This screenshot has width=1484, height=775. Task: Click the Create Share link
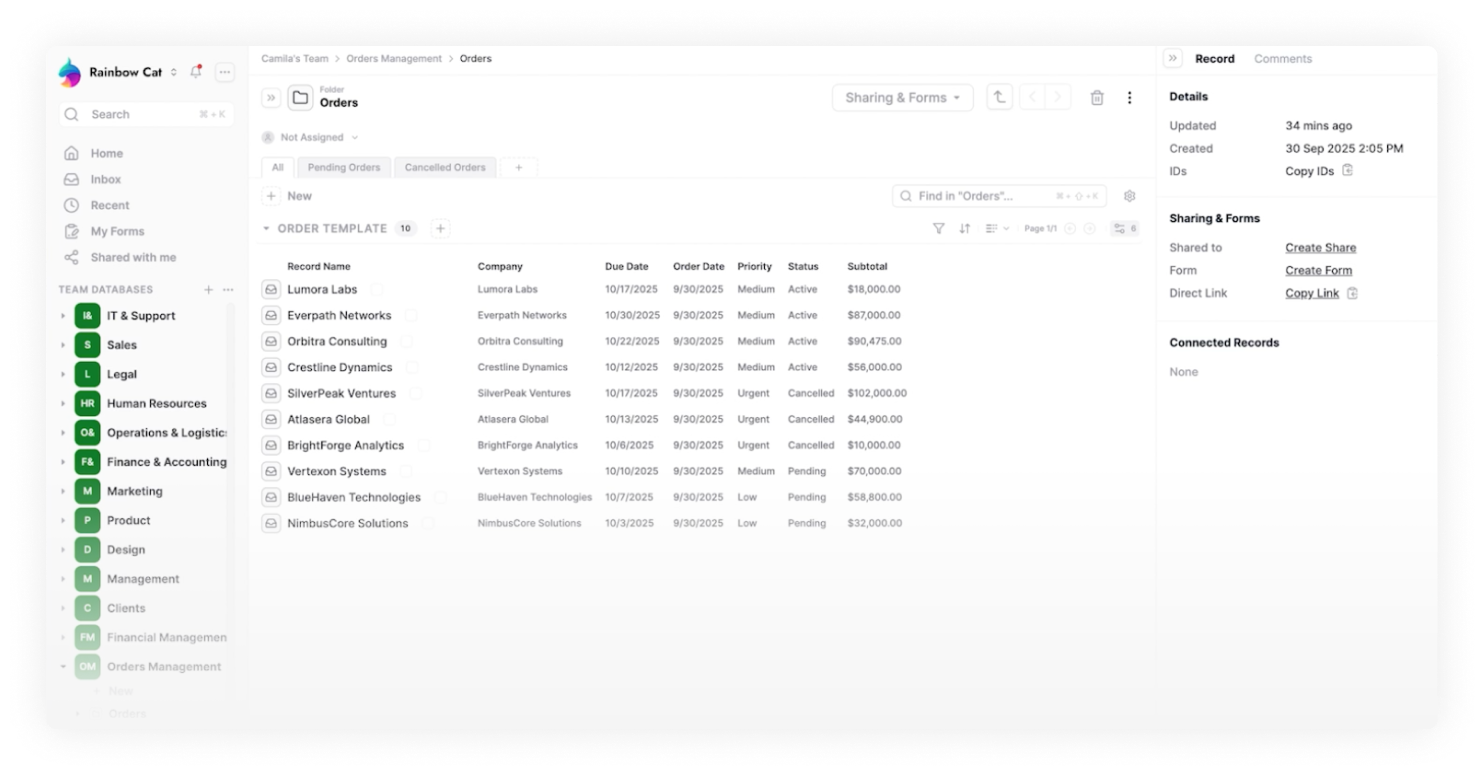tap(1320, 248)
